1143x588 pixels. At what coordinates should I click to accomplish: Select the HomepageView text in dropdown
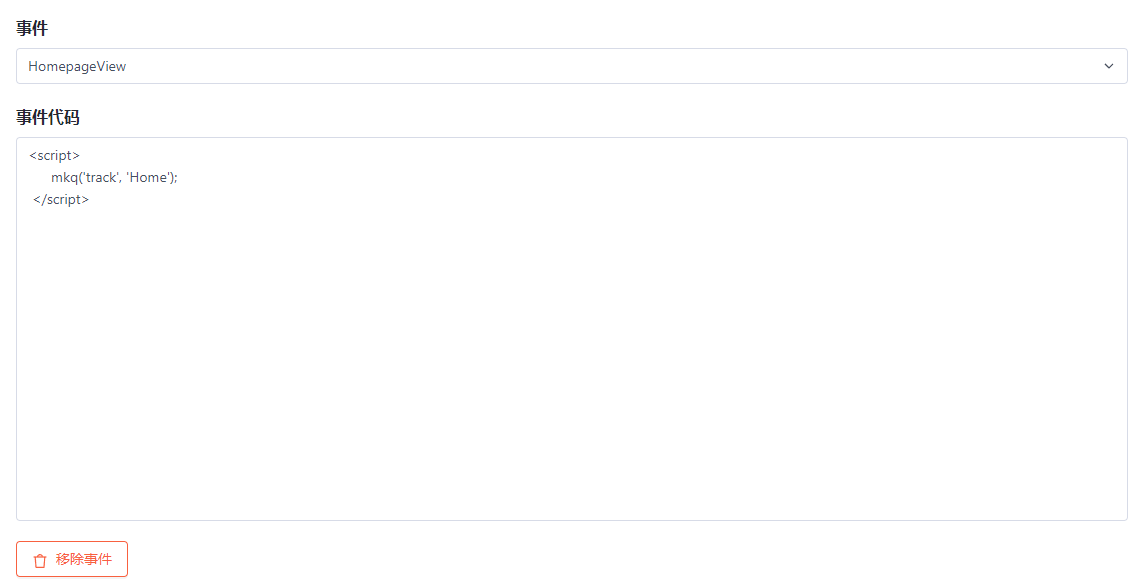[77, 66]
